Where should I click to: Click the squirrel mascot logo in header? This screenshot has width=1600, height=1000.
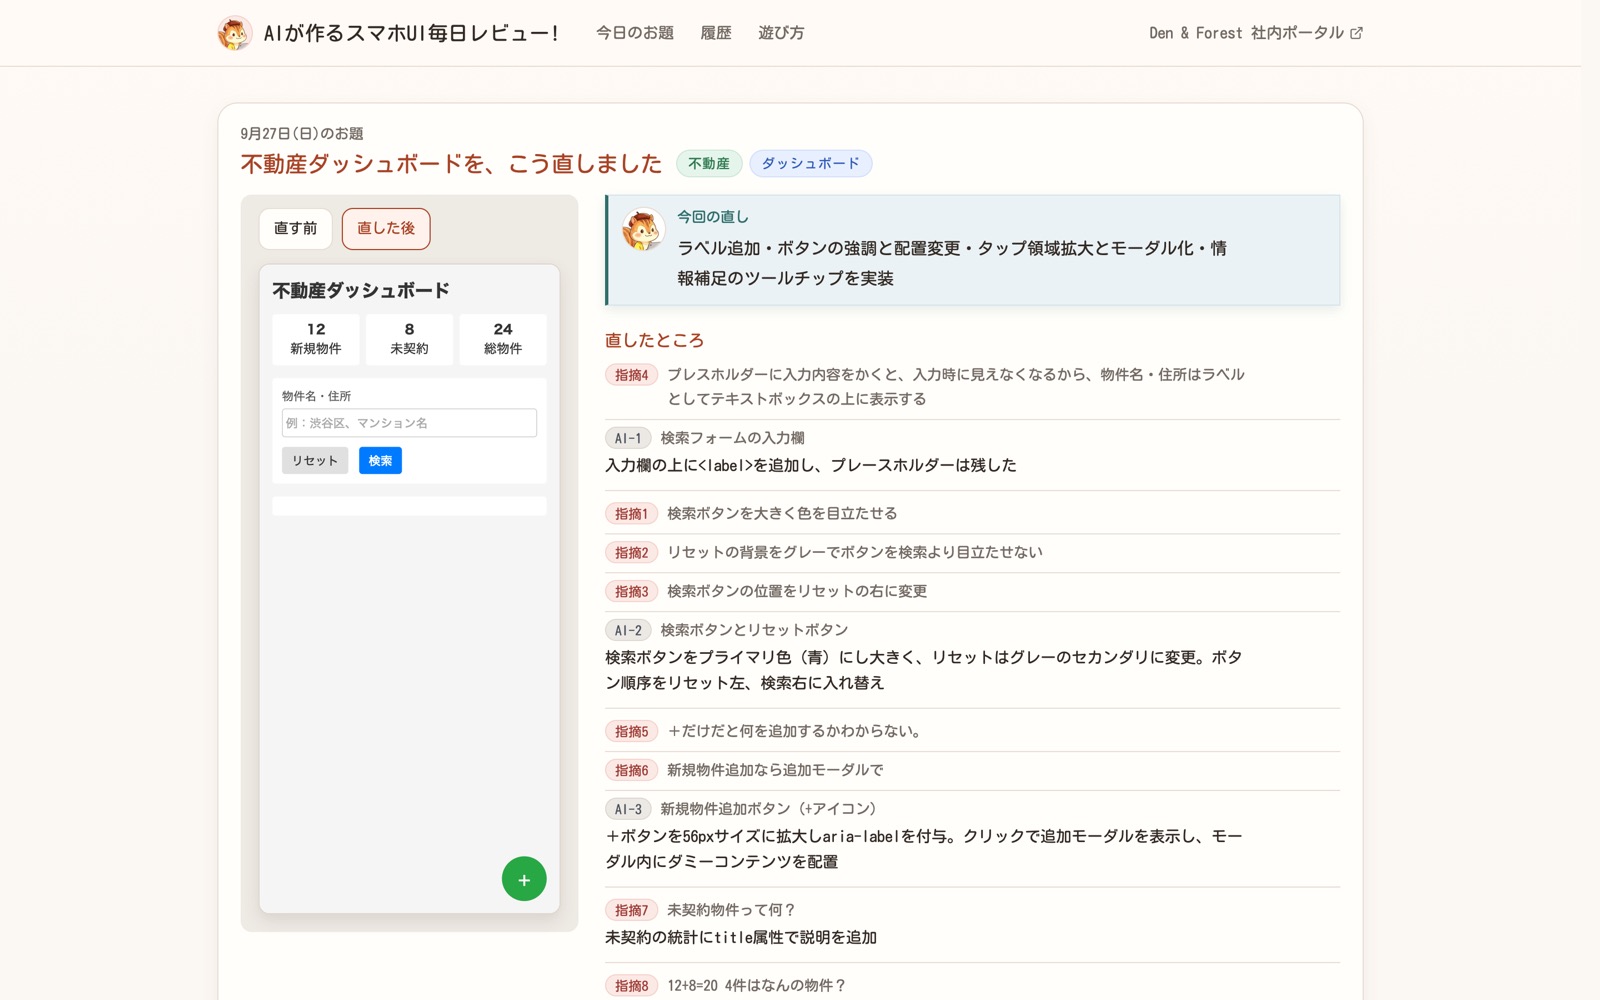pyautogui.click(x=234, y=33)
